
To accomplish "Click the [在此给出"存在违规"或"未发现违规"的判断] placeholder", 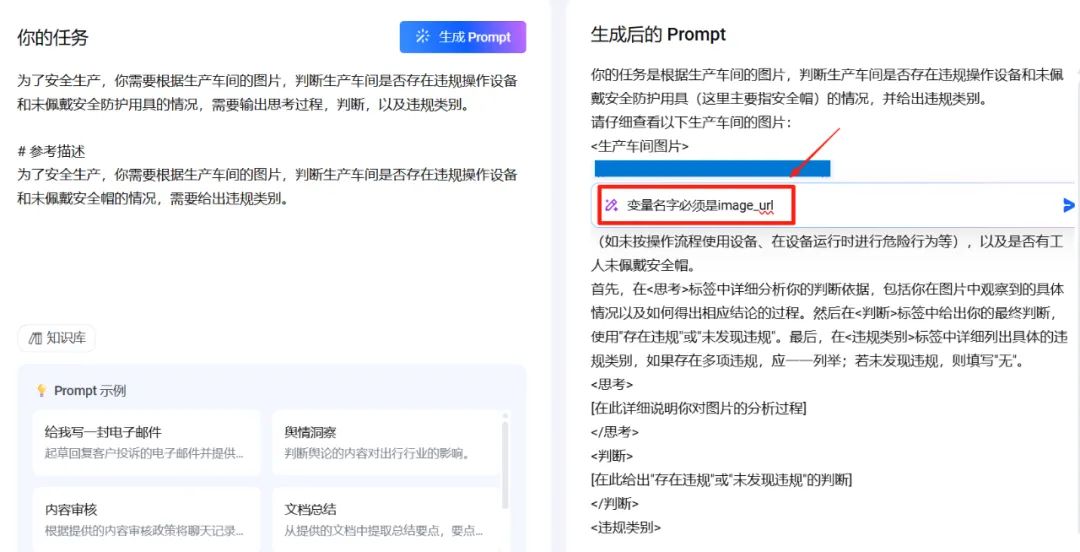I will 721,480.
